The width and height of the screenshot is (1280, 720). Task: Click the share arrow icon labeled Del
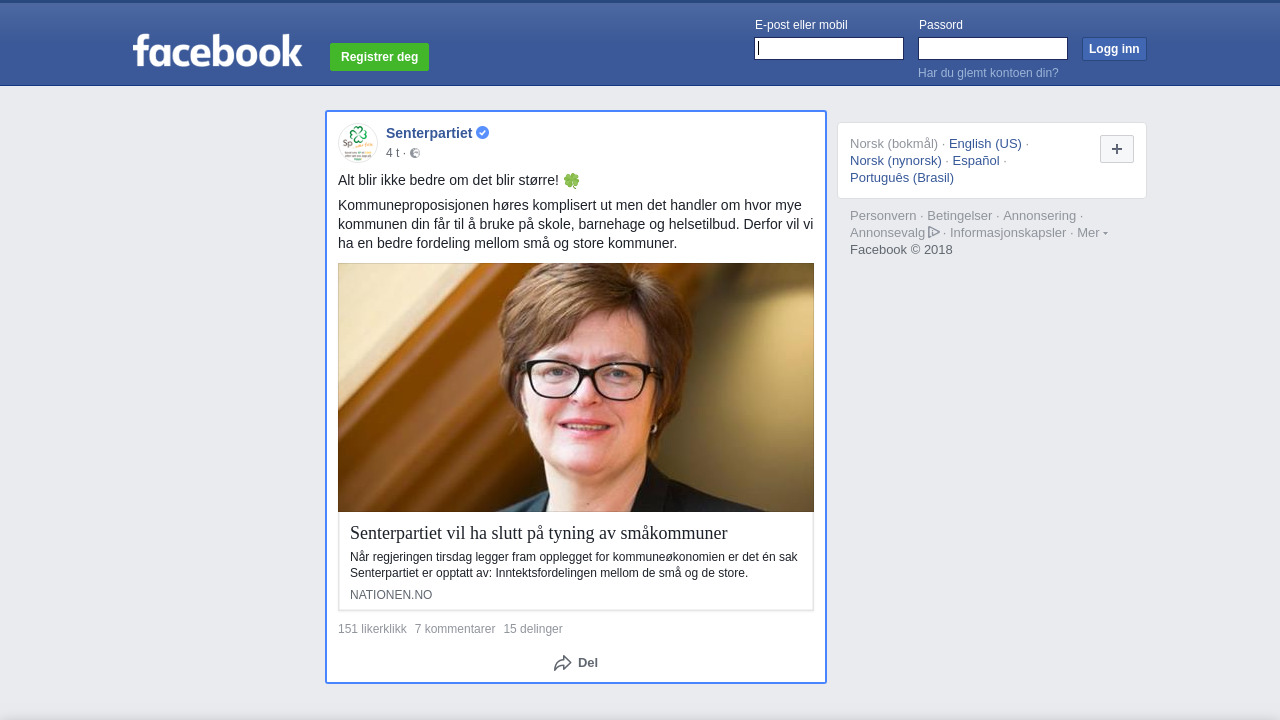click(x=563, y=663)
